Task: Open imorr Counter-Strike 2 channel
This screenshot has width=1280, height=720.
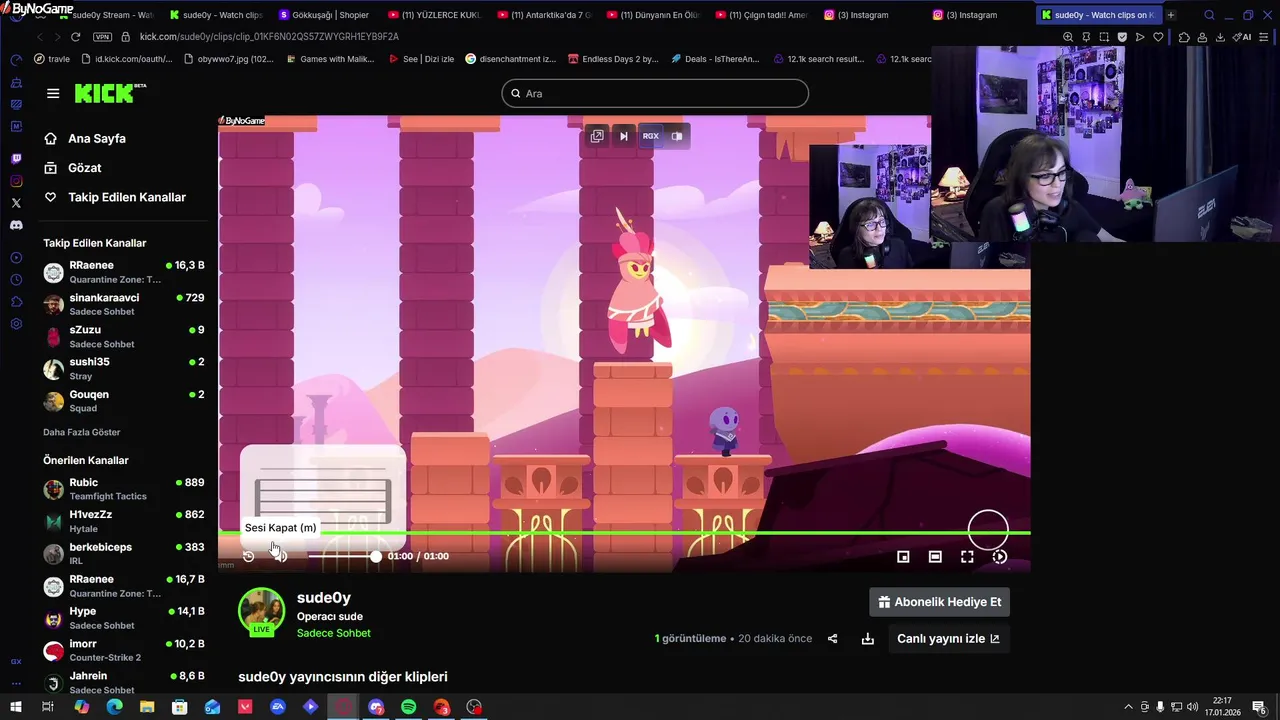Action: click(x=124, y=650)
